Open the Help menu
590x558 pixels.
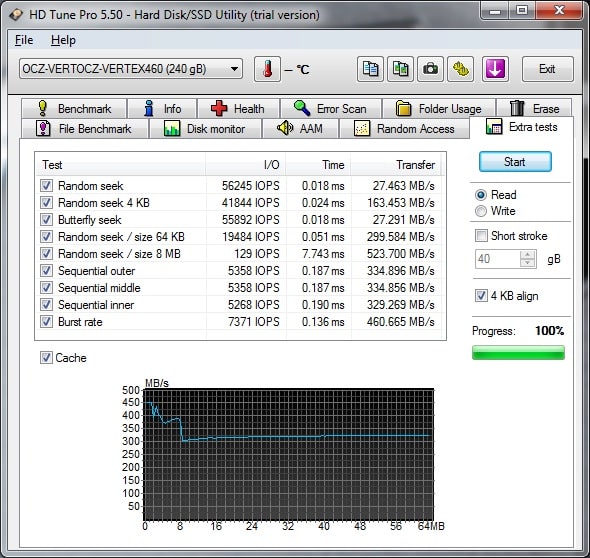coord(63,40)
